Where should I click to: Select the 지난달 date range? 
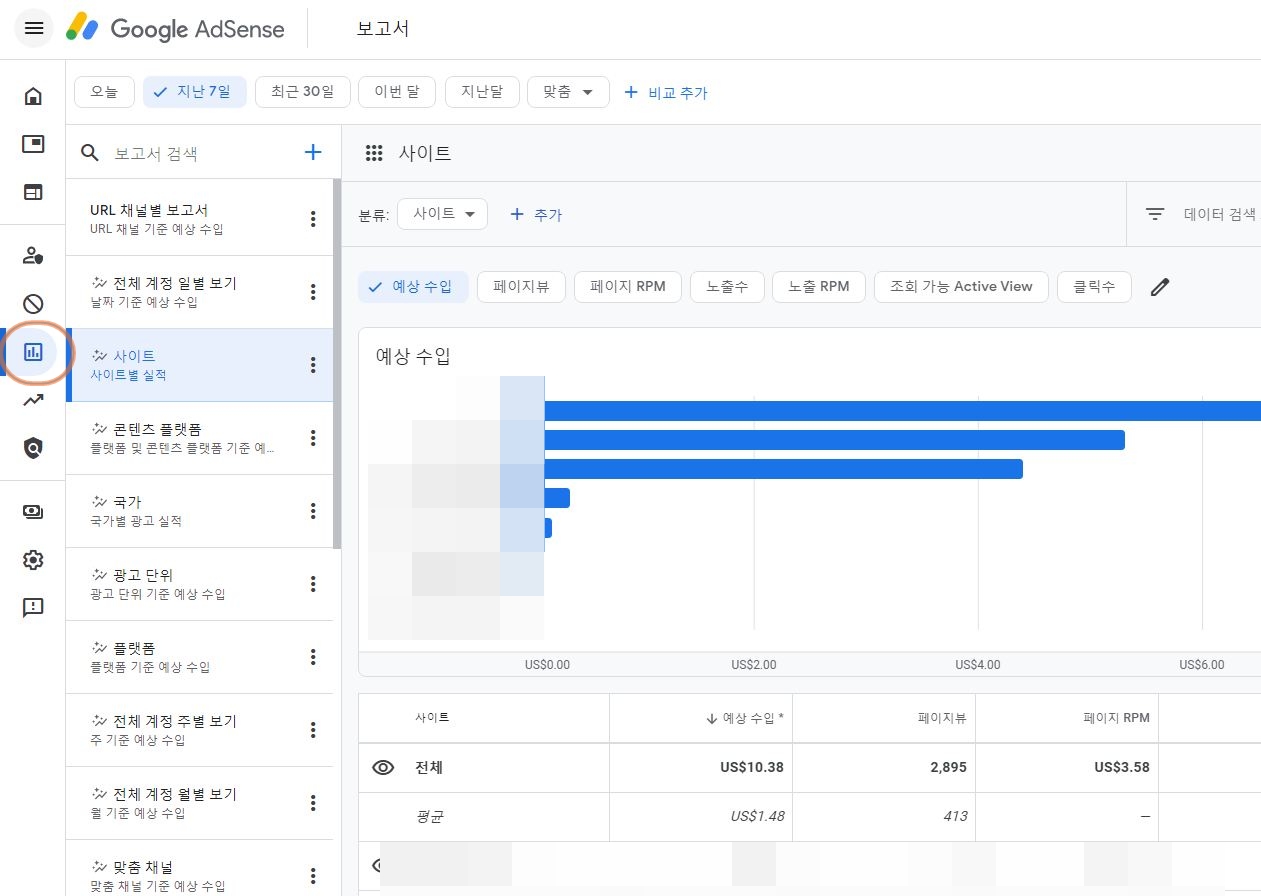(x=482, y=92)
